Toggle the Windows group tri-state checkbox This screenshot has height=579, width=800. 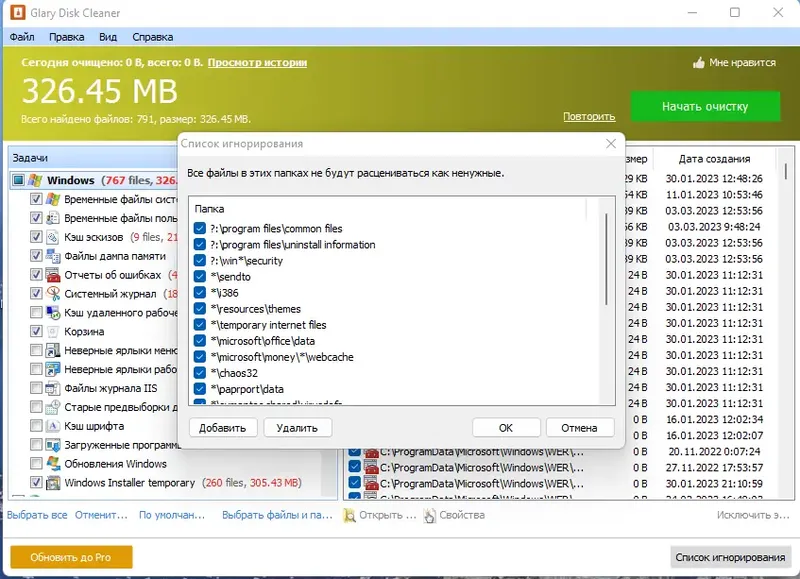tap(18, 180)
